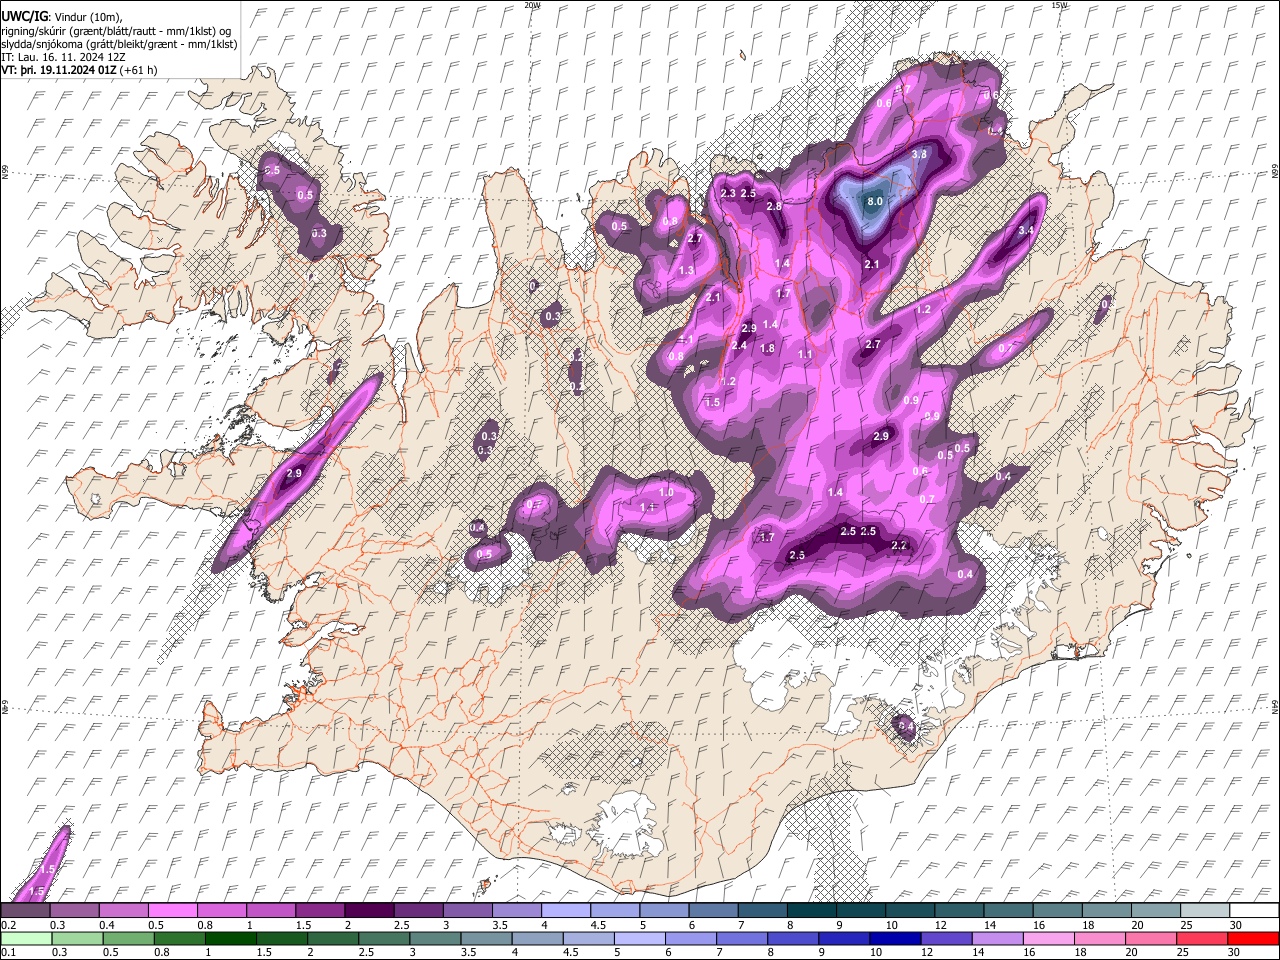Pick the 0.5–0.8 green swatch on the lower scale
This screenshot has width=1280, height=960.
(128, 939)
